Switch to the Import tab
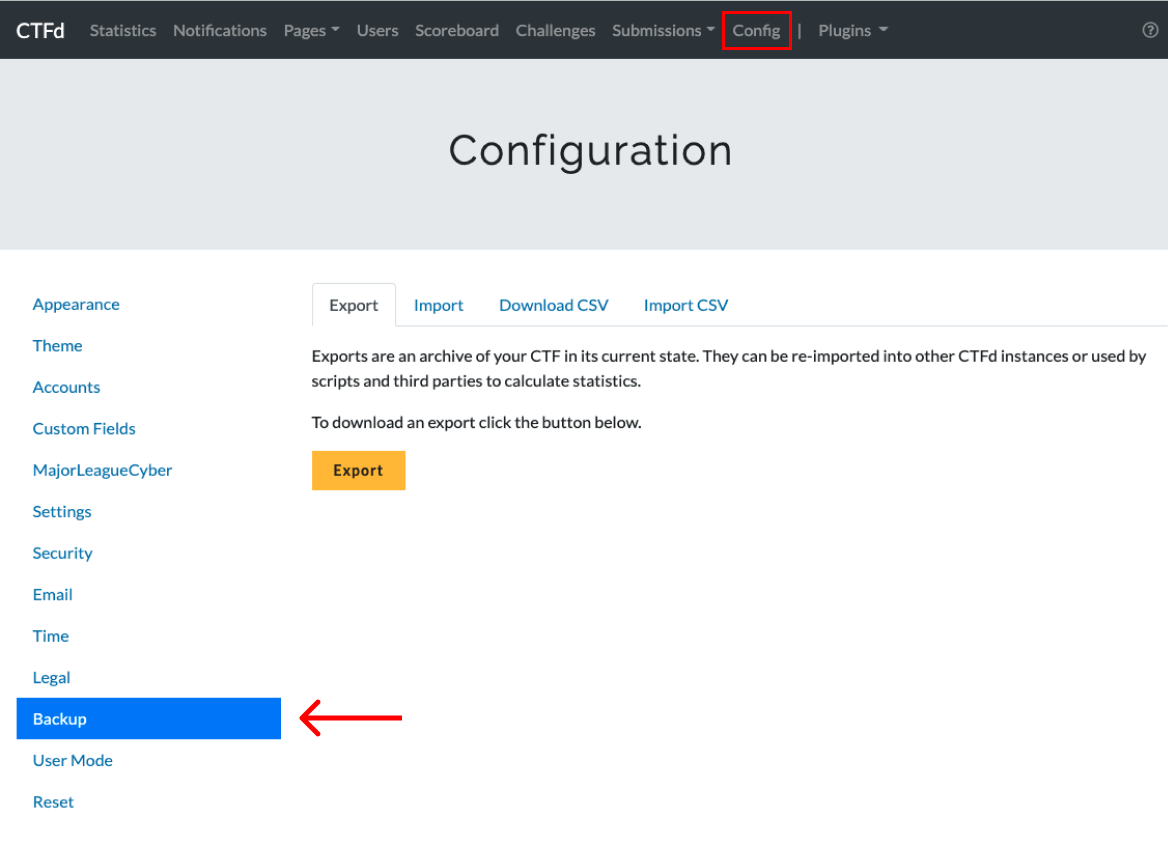The height and width of the screenshot is (855, 1168). (x=438, y=305)
